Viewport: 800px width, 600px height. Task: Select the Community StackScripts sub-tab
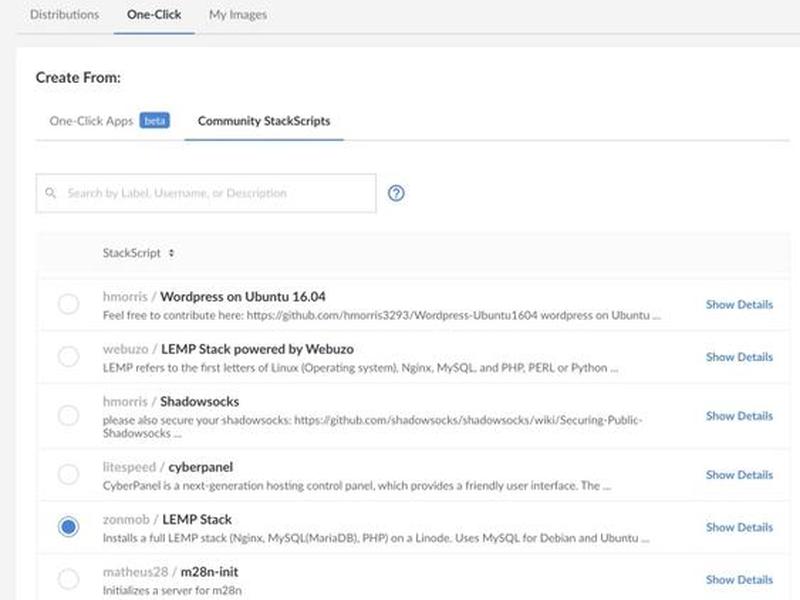pyautogui.click(x=264, y=121)
